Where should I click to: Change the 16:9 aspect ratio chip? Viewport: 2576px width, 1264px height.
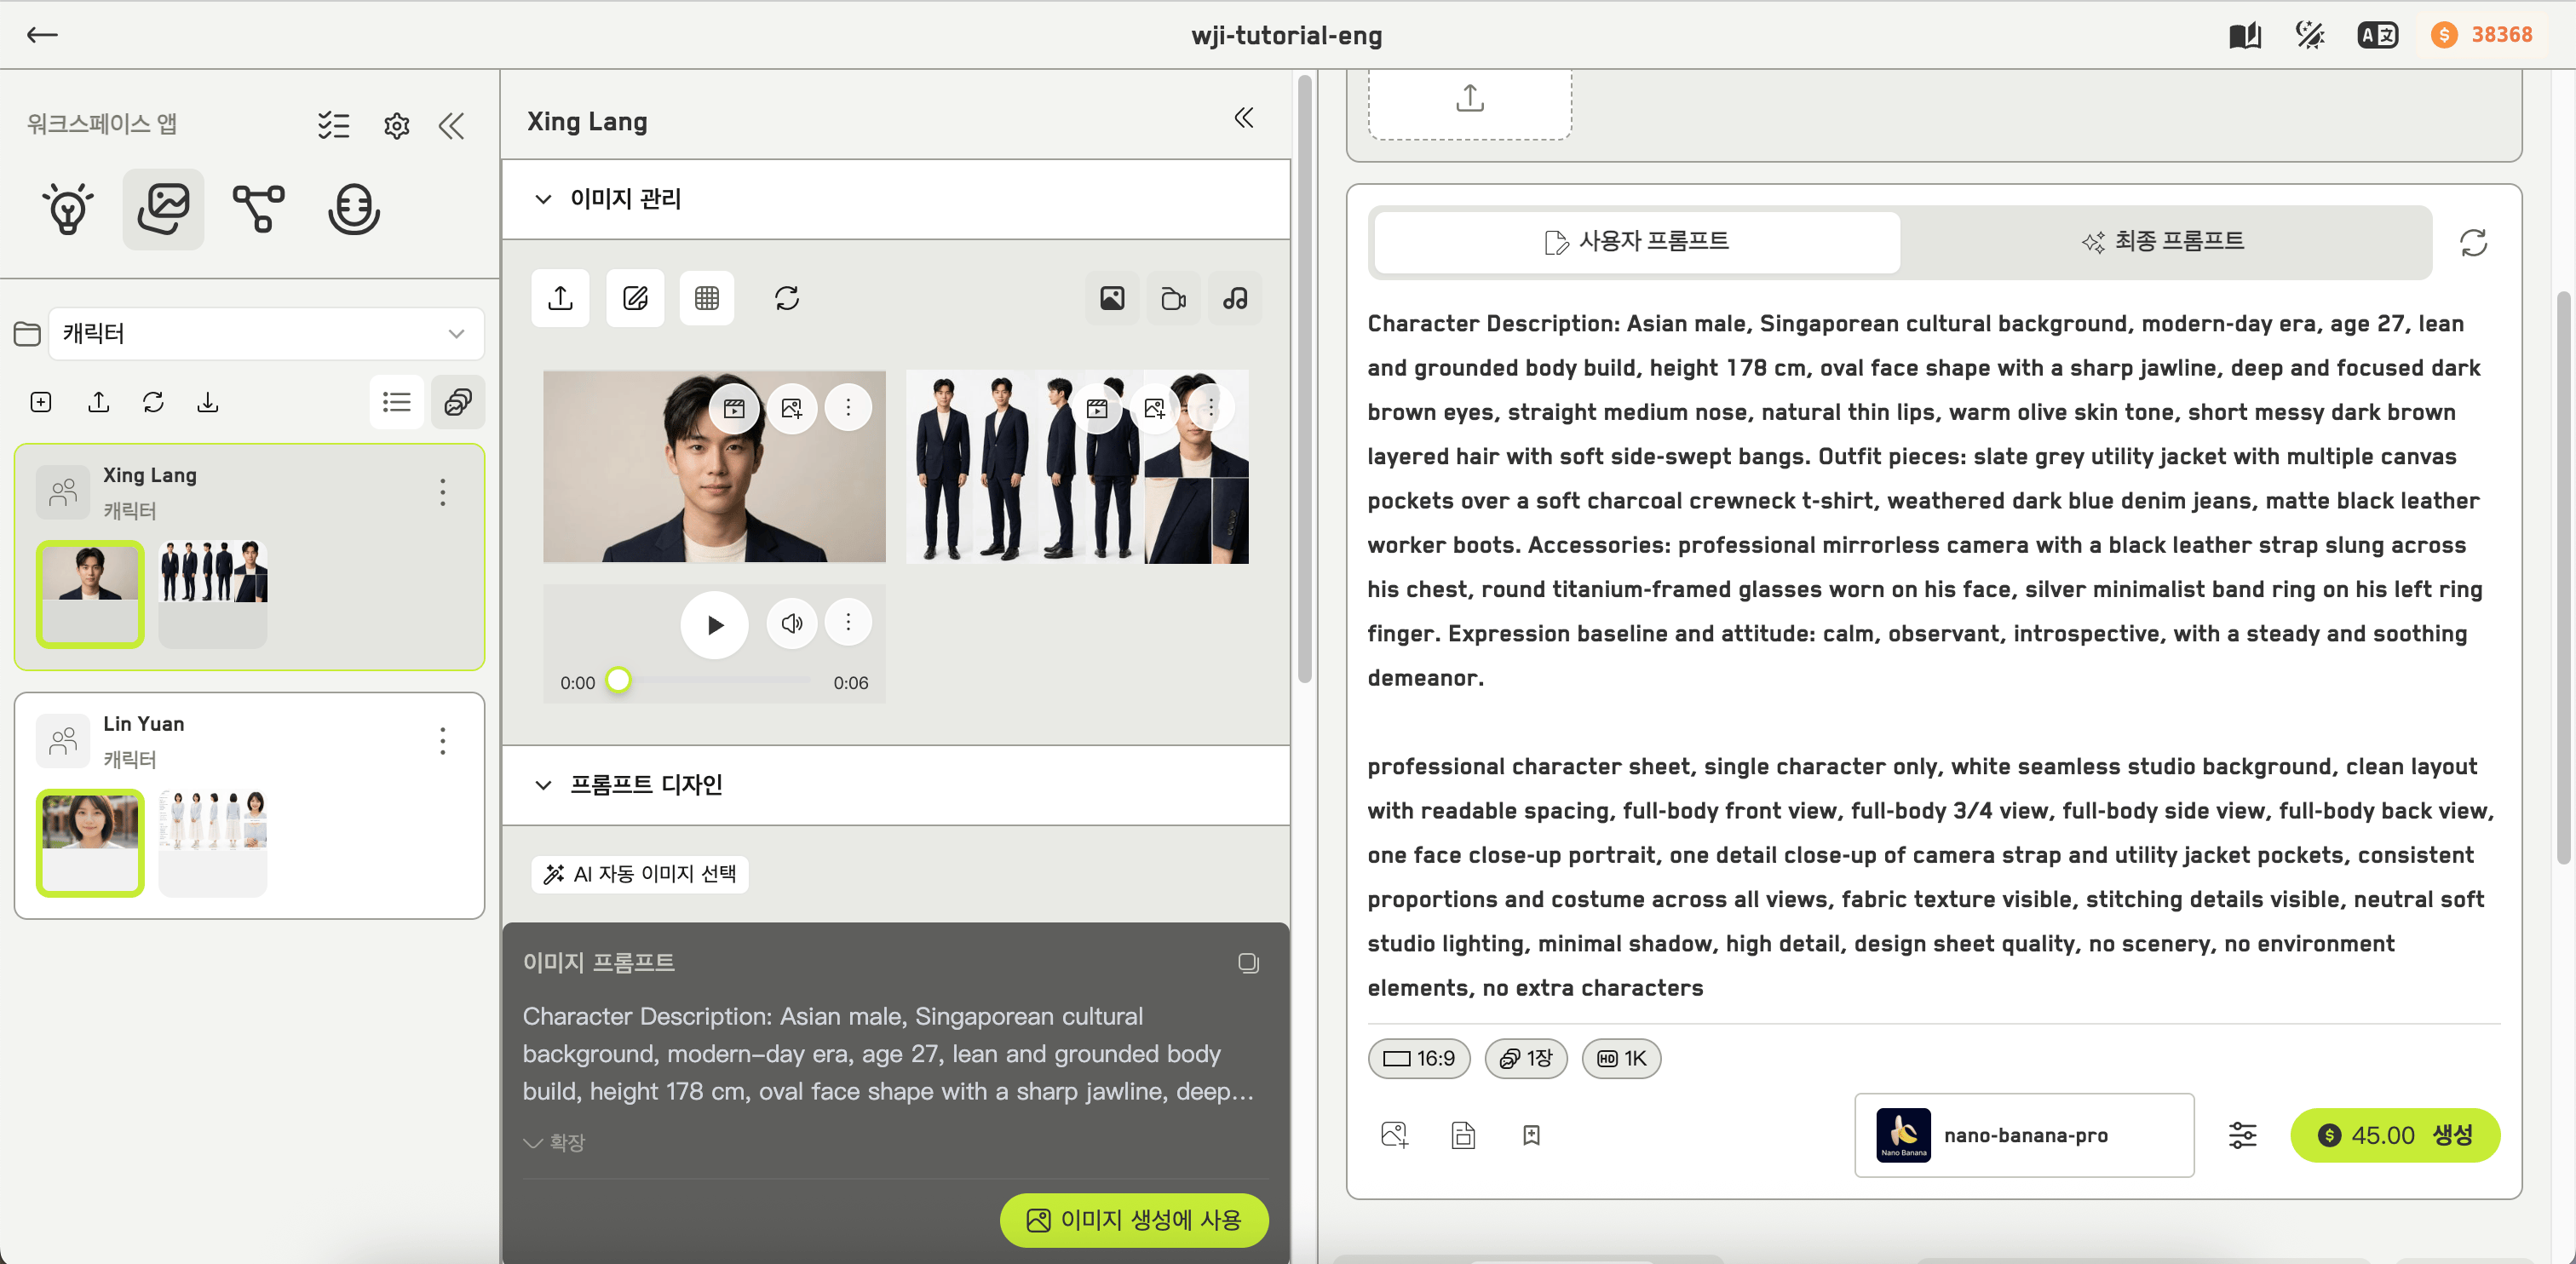click(x=1419, y=1058)
